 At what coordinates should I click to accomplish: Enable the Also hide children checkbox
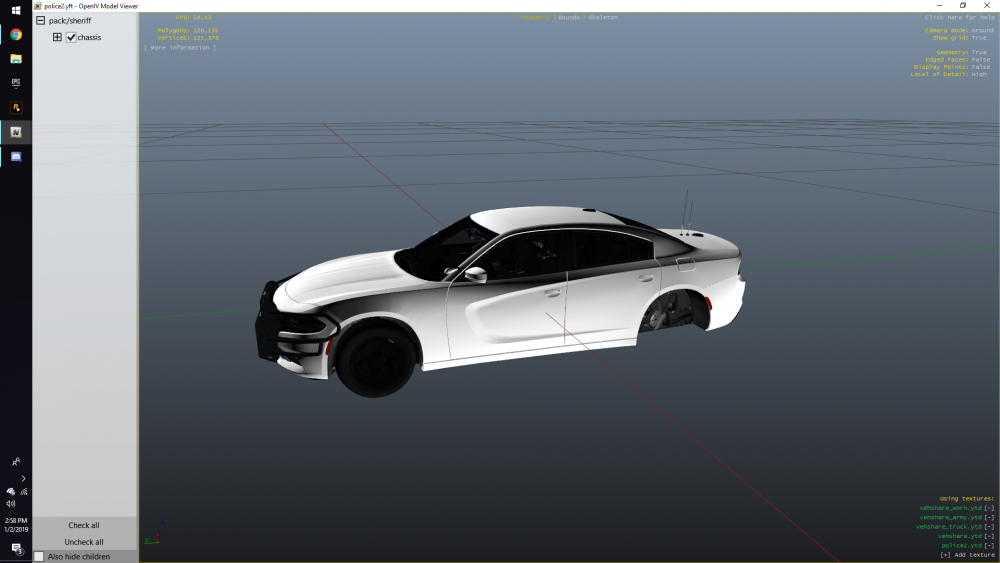[39, 557]
